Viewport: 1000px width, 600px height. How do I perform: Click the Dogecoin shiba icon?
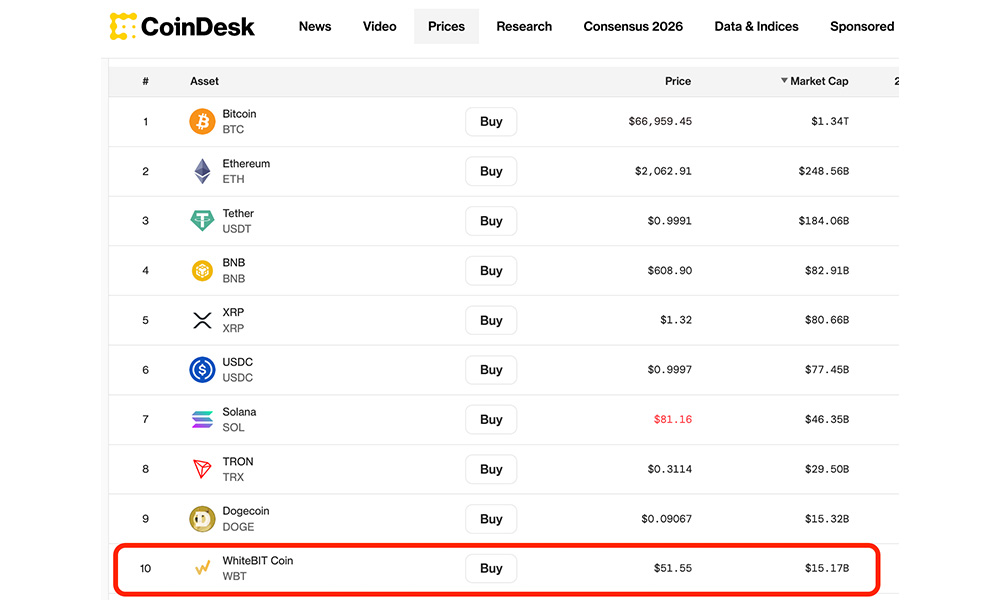coord(202,519)
